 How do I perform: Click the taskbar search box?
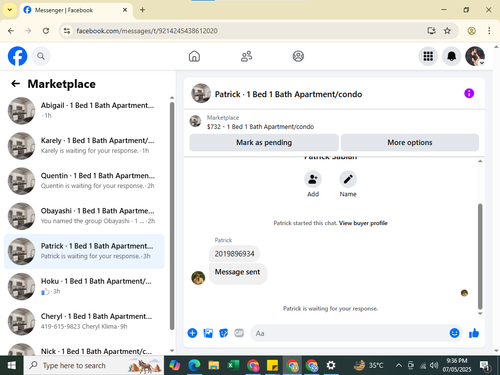click(94, 366)
